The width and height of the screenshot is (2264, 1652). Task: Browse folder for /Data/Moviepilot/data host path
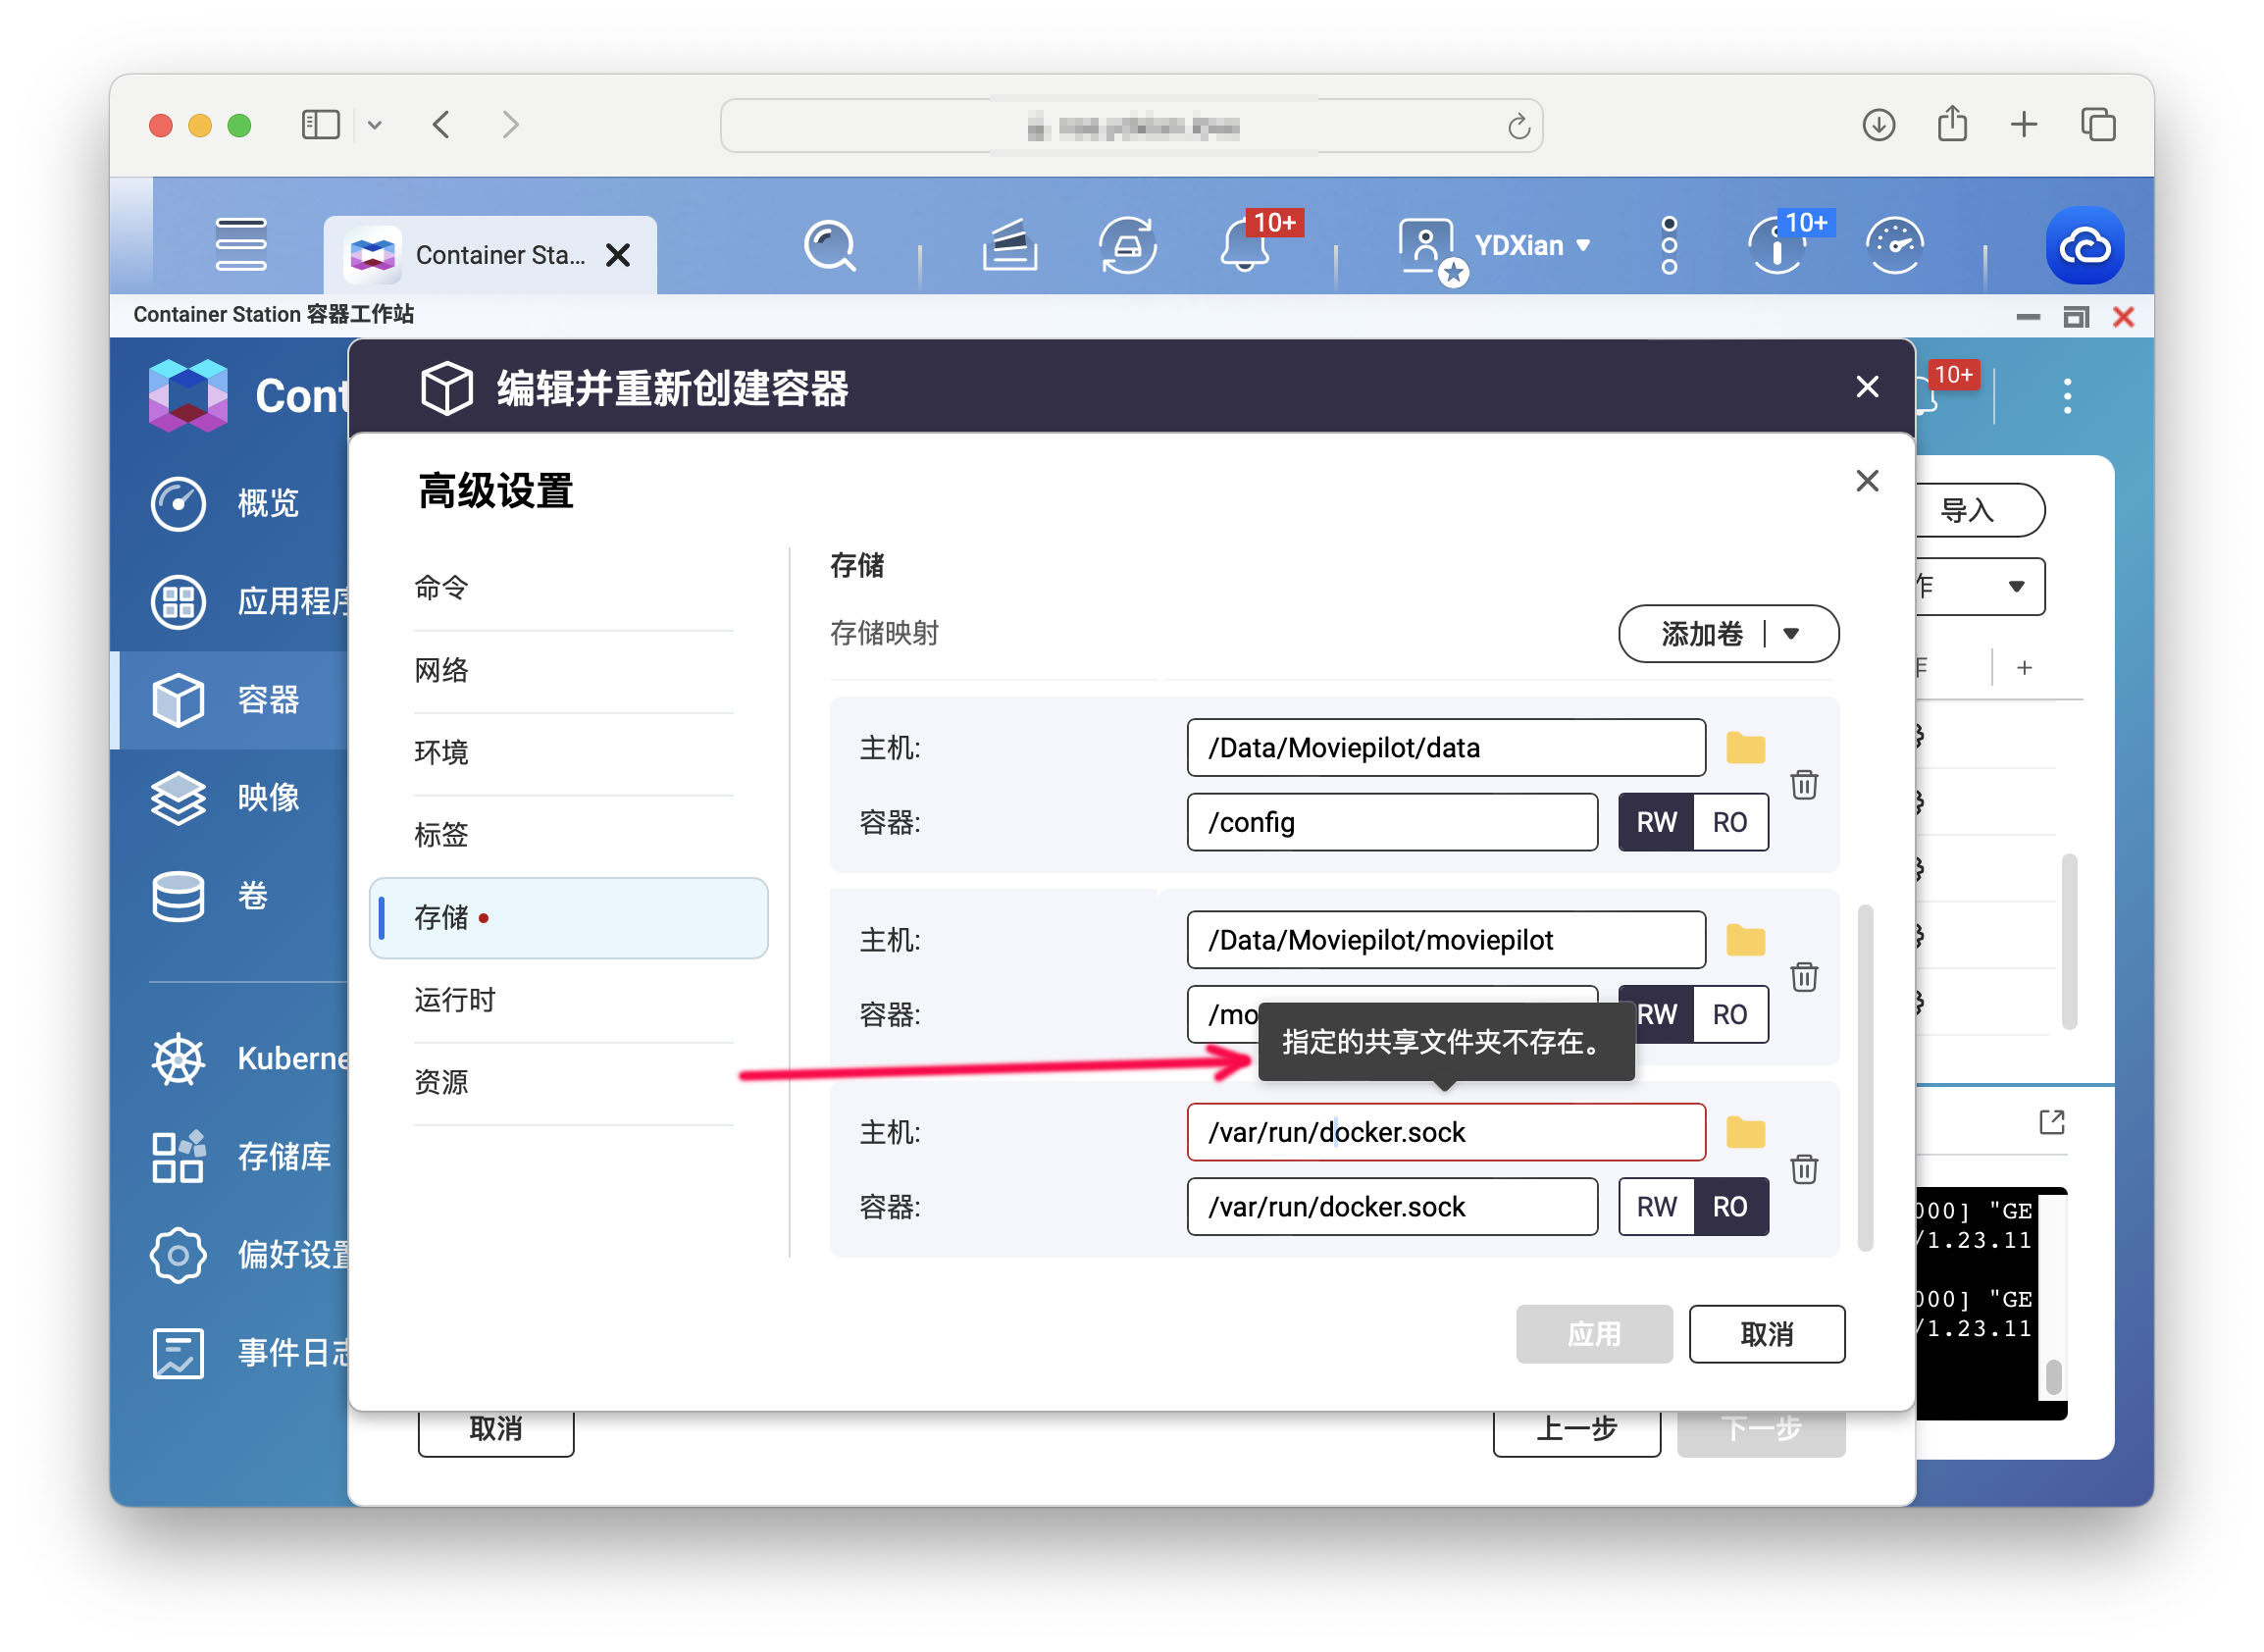1747,748
